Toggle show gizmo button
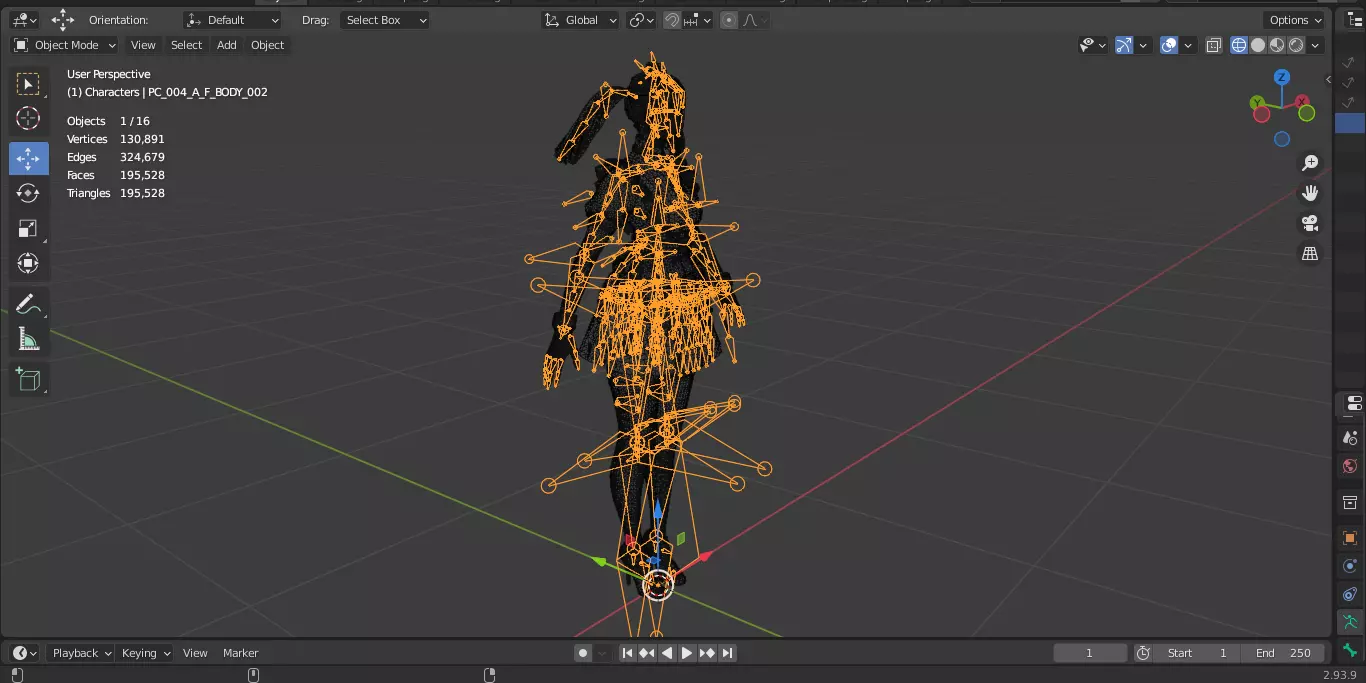This screenshot has width=1366, height=683. 1124,45
